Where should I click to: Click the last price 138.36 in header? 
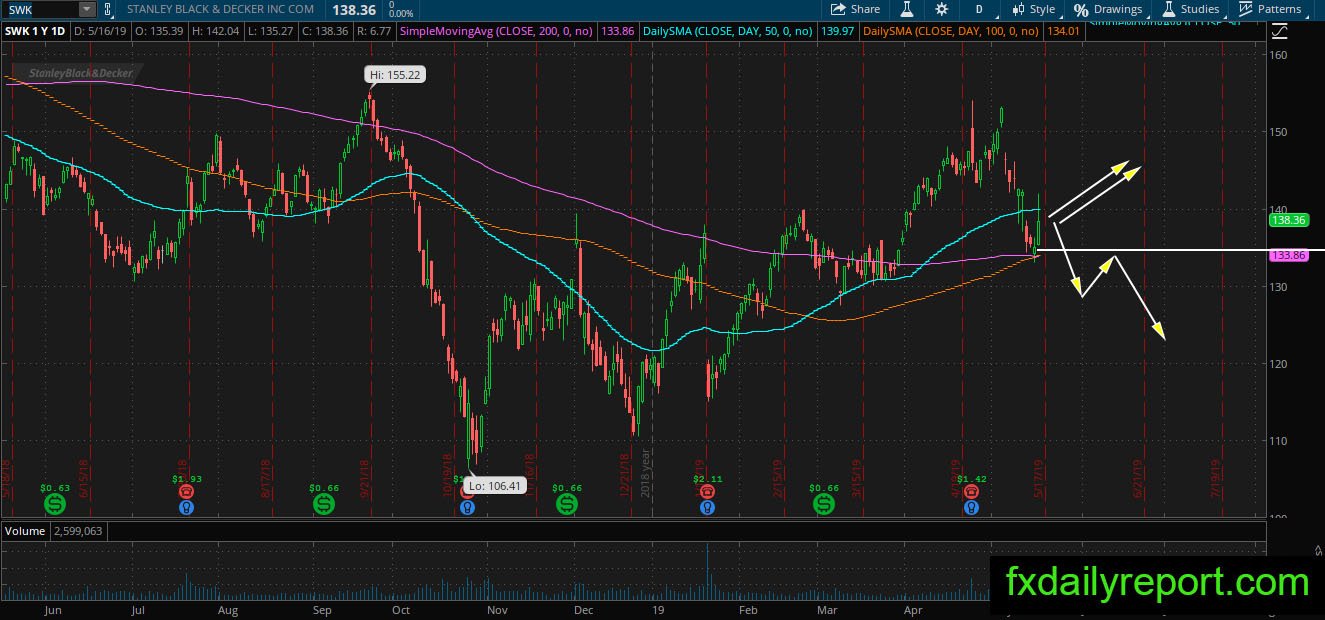pos(356,9)
